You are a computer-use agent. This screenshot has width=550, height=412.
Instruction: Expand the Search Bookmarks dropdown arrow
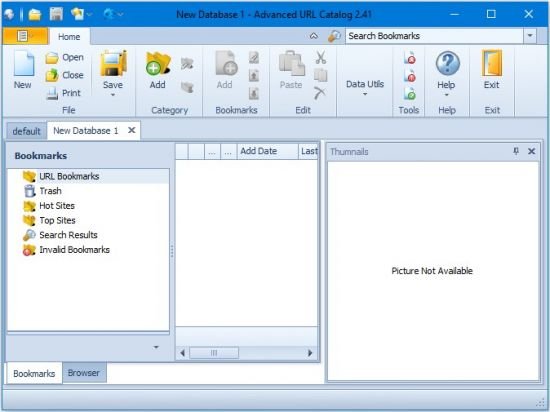point(530,36)
